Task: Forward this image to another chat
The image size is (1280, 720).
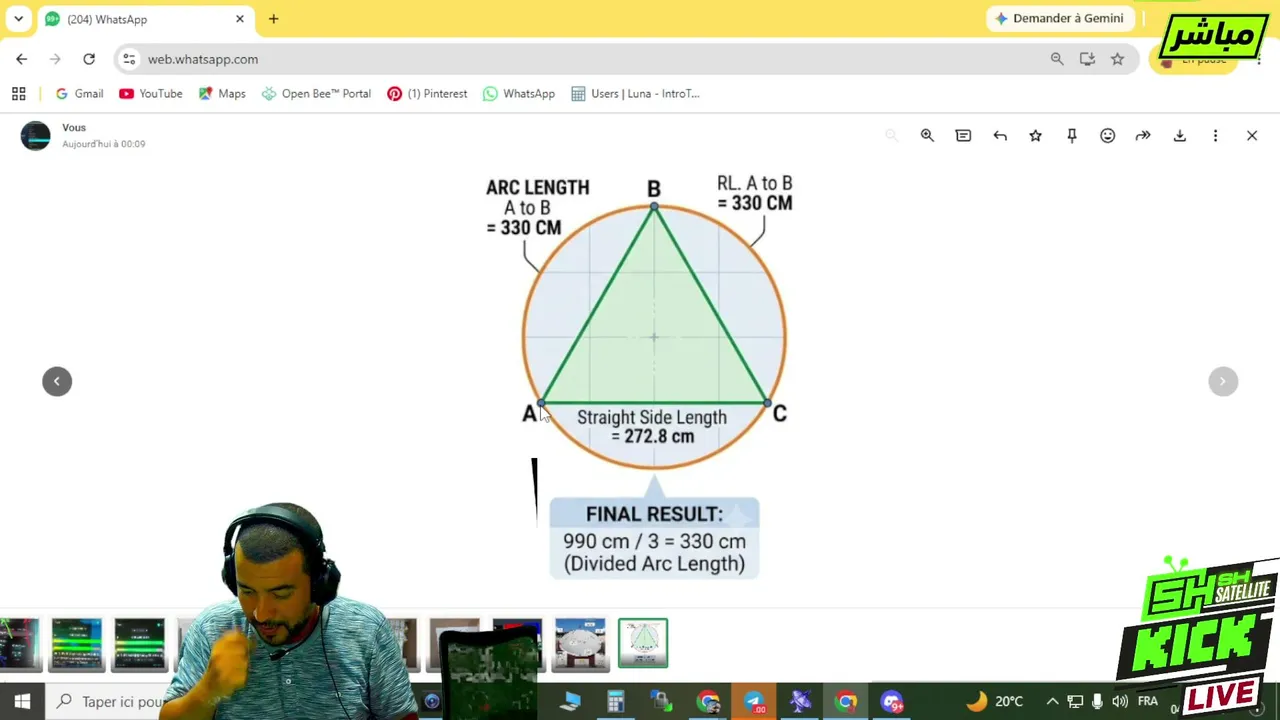Action: 1143,136
